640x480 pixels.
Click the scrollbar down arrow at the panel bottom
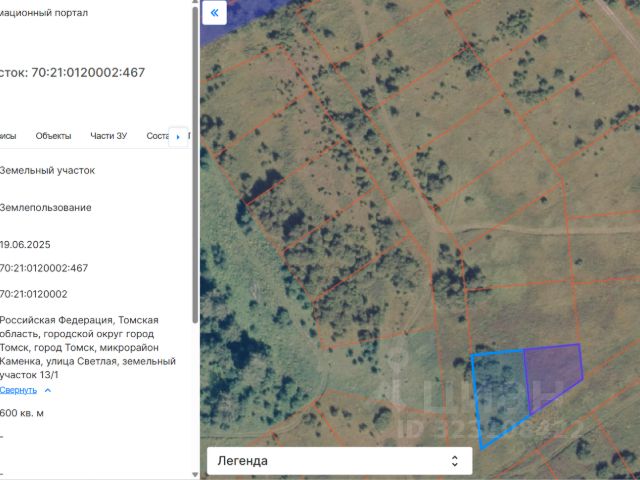click(x=195, y=475)
